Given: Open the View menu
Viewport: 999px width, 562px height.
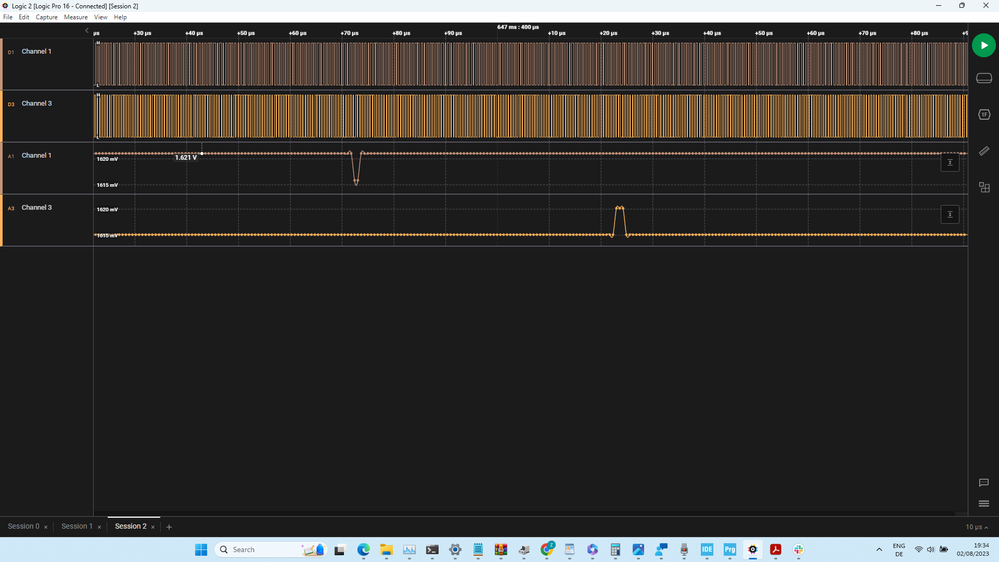Looking at the screenshot, I should coord(101,17).
